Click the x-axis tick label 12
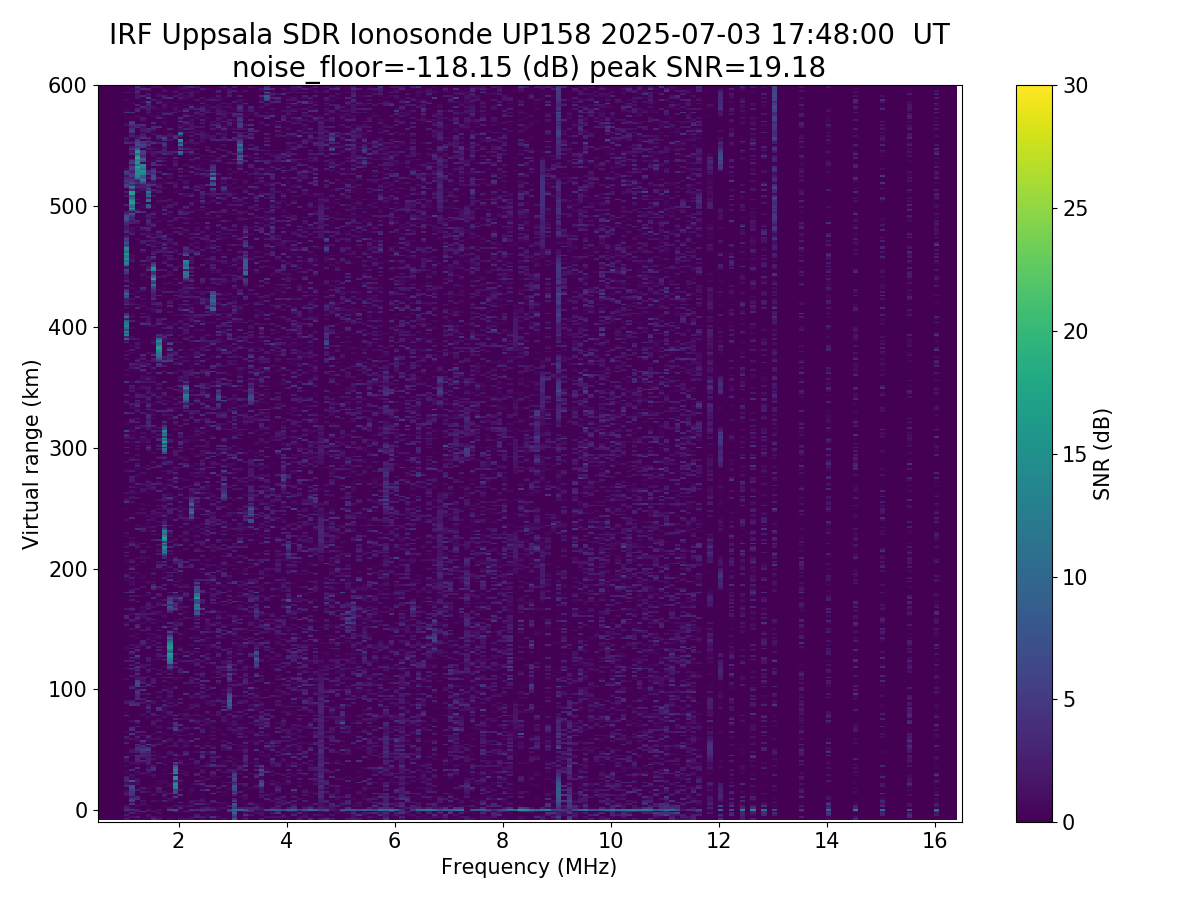 point(718,840)
